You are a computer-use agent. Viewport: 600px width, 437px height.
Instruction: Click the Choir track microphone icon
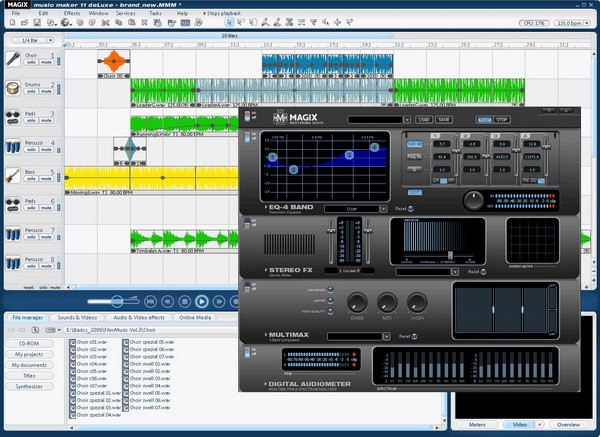pyautogui.click(x=13, y=59)
